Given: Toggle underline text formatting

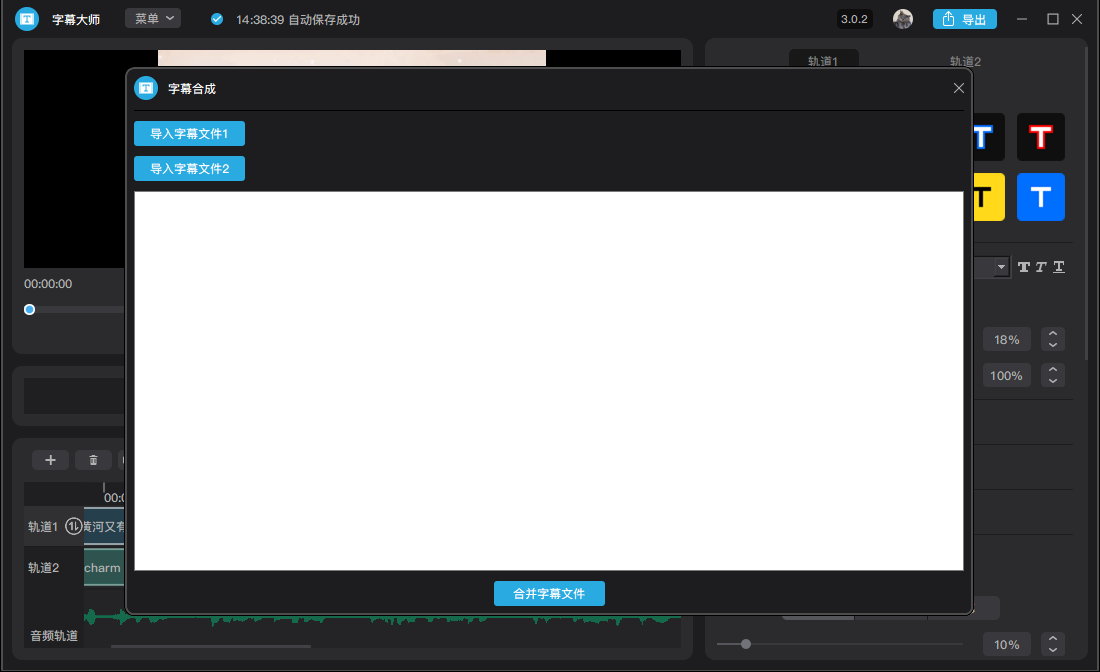Looking at the screenshot, I should click(1059, 267).
